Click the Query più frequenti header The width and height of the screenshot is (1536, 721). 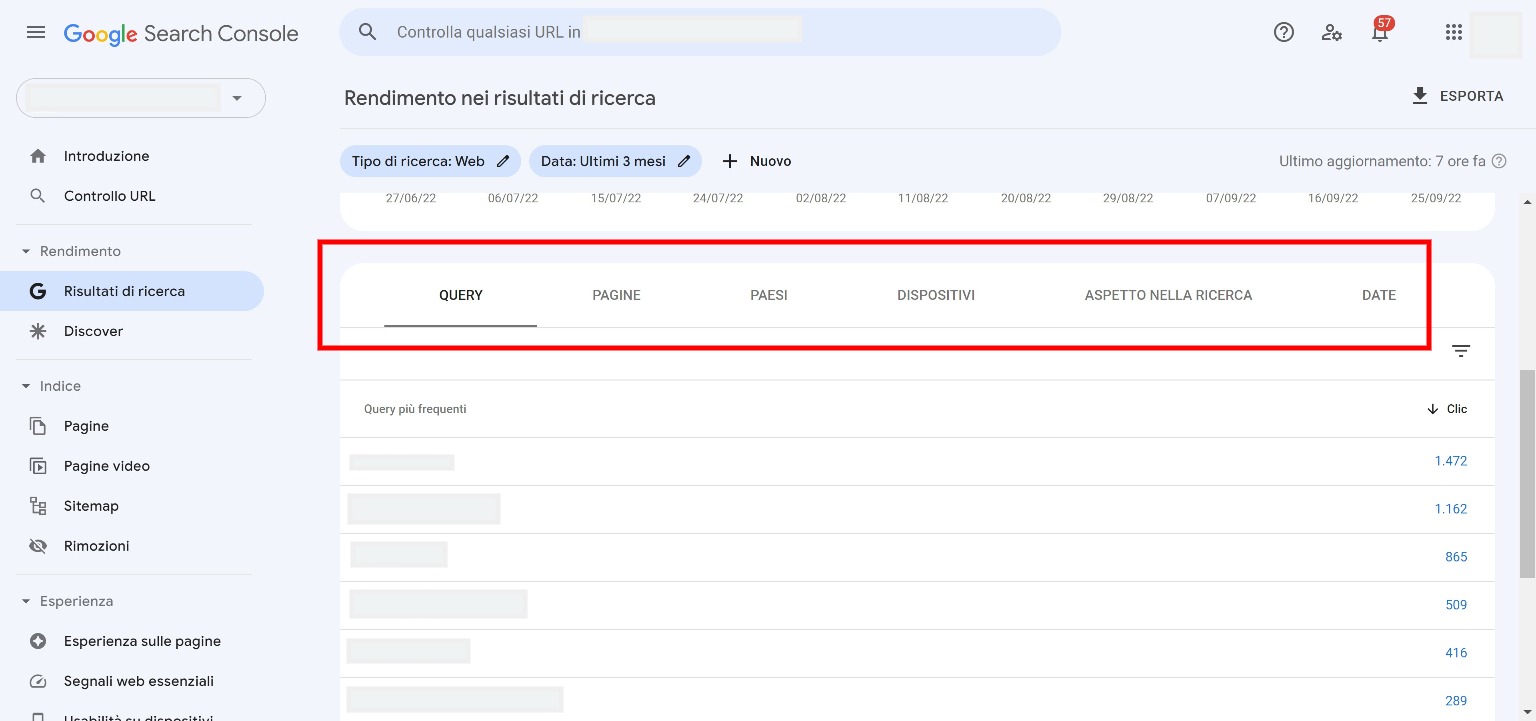[x=415, y=409]
